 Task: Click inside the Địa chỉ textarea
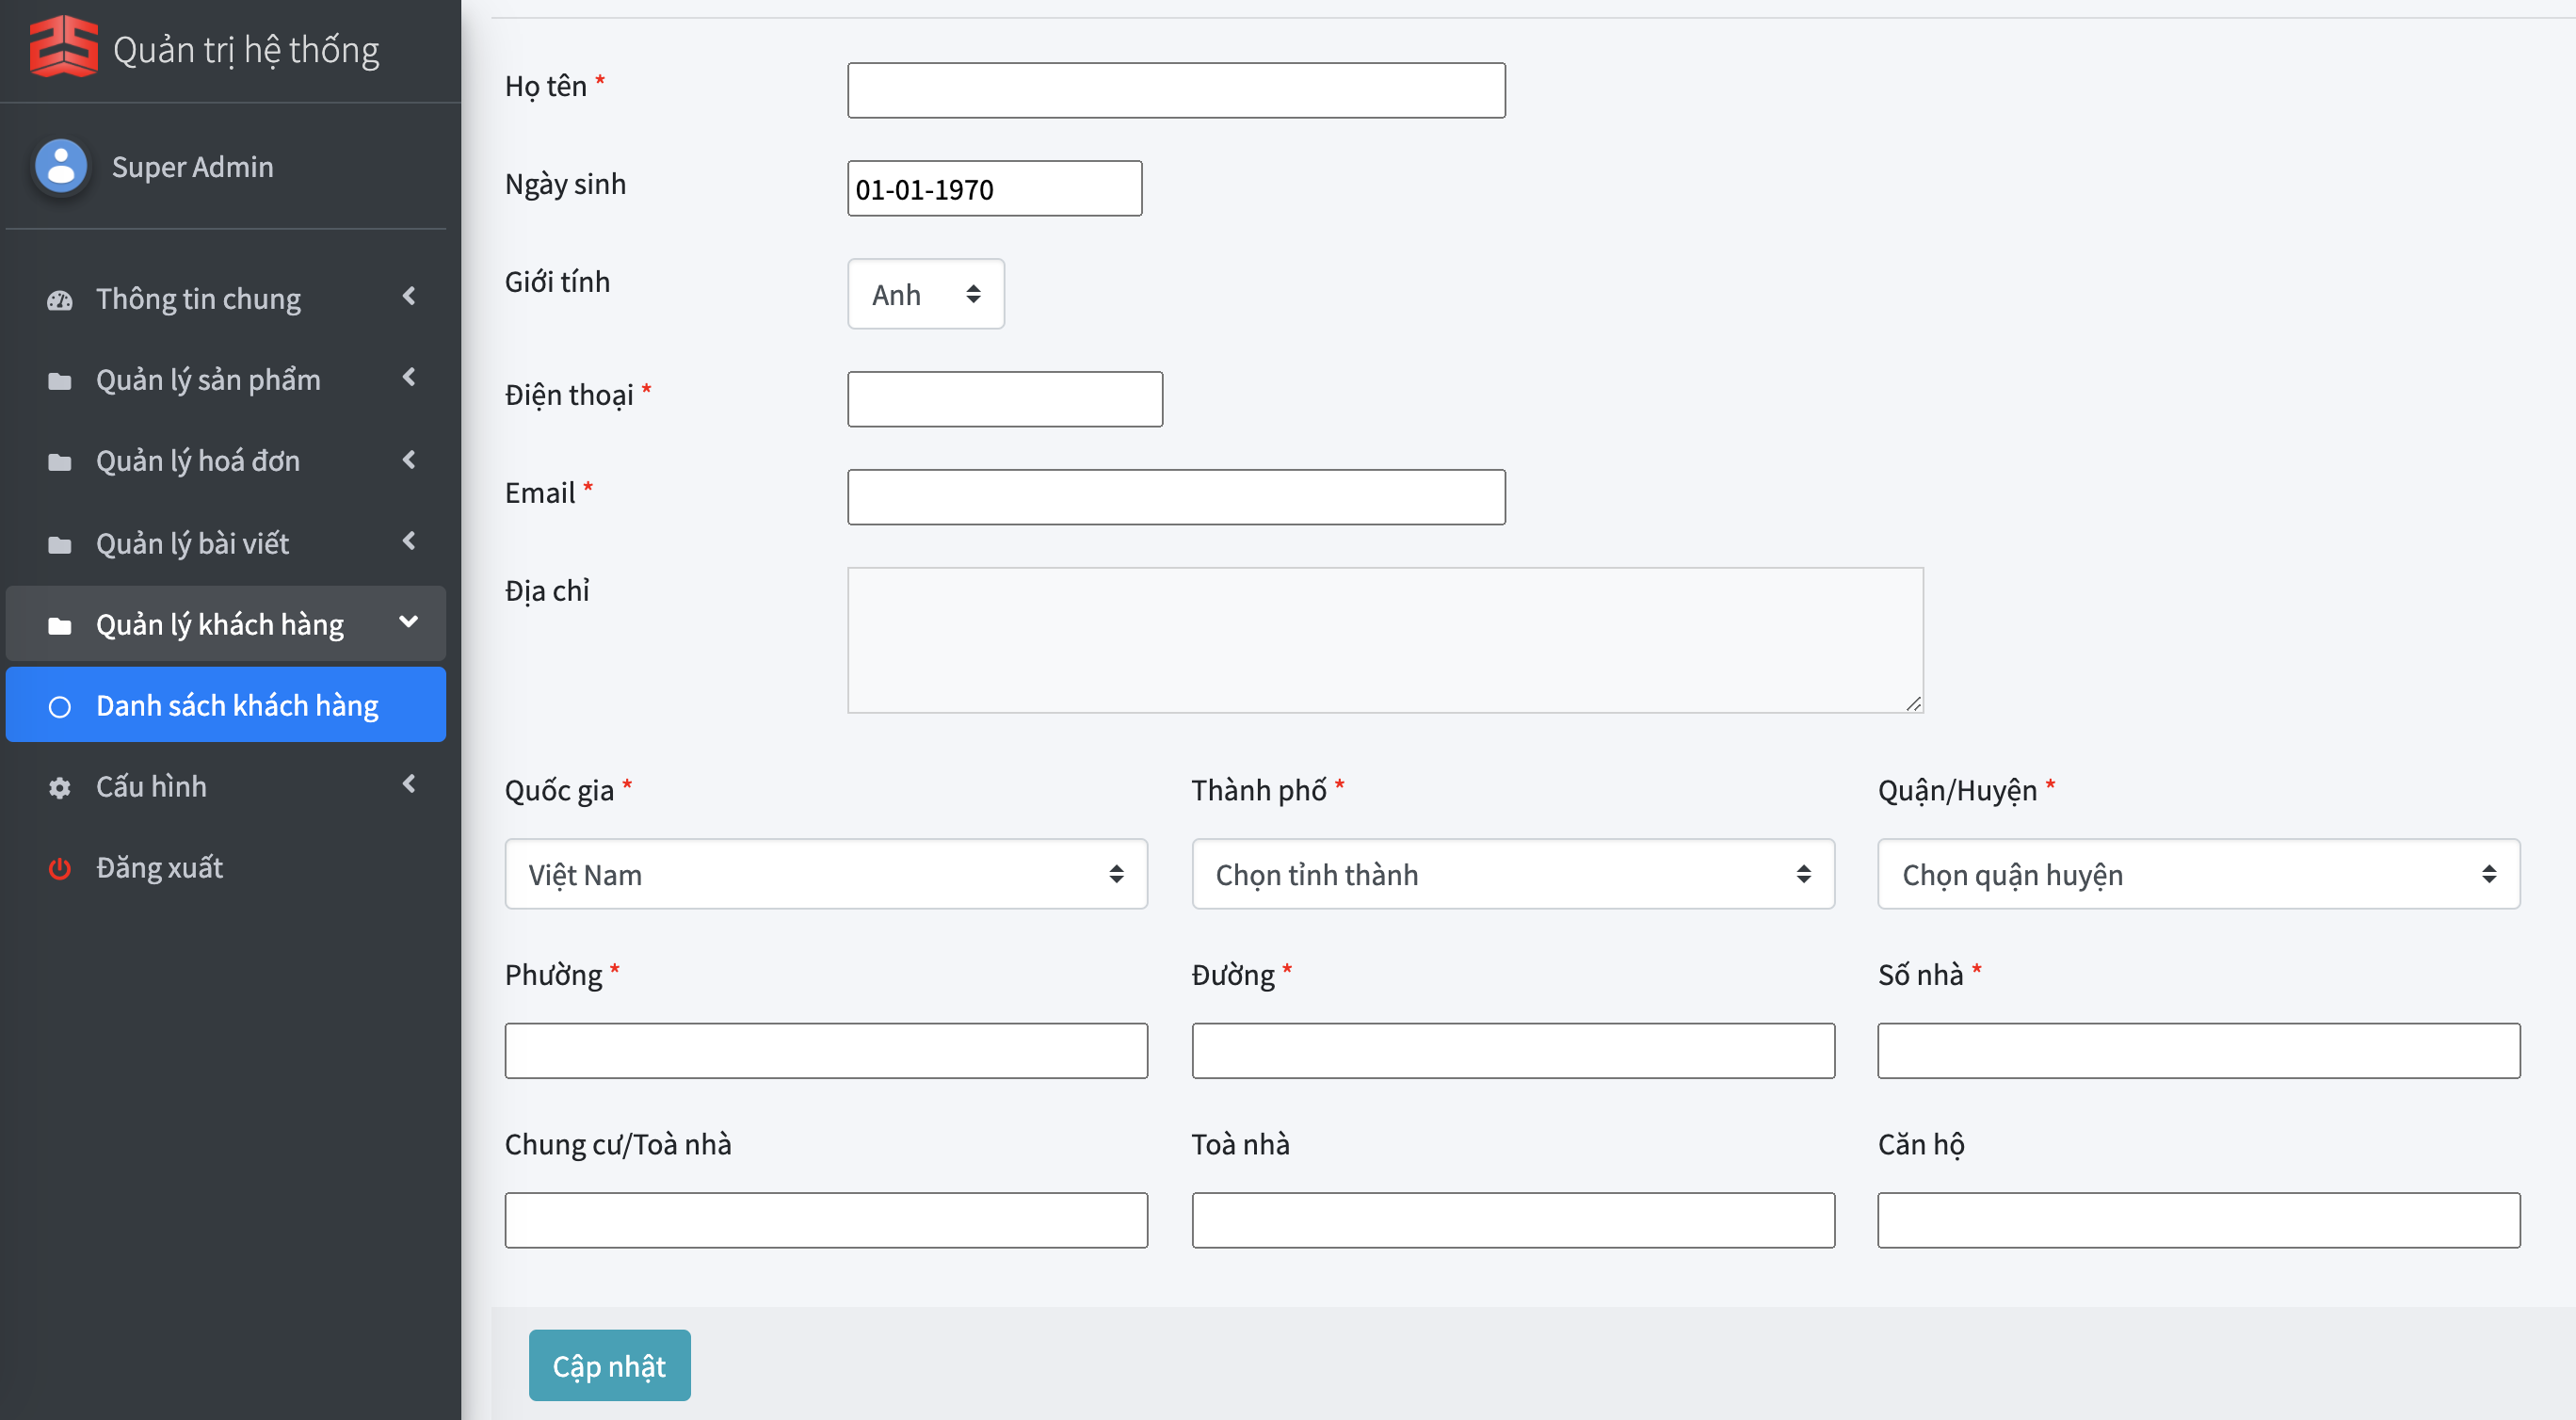(1386, 641)
